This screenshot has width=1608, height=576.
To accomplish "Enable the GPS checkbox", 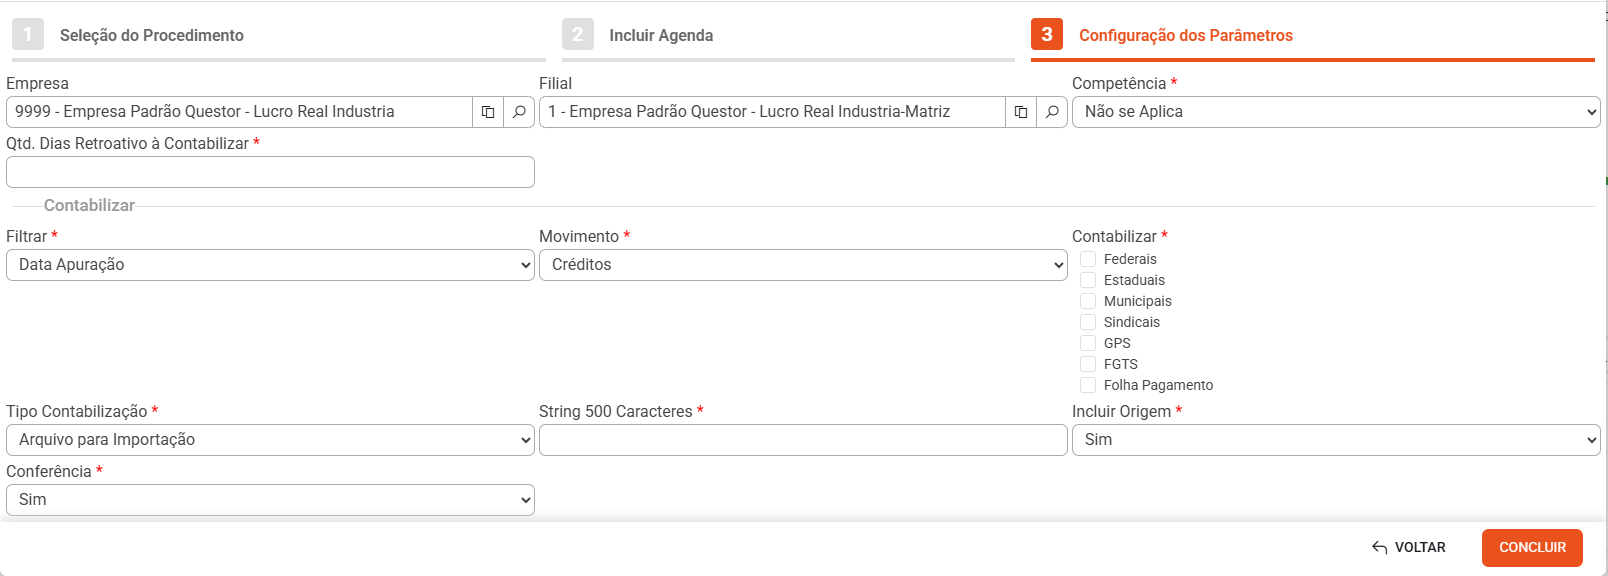I will click(x=1088, y=343).
